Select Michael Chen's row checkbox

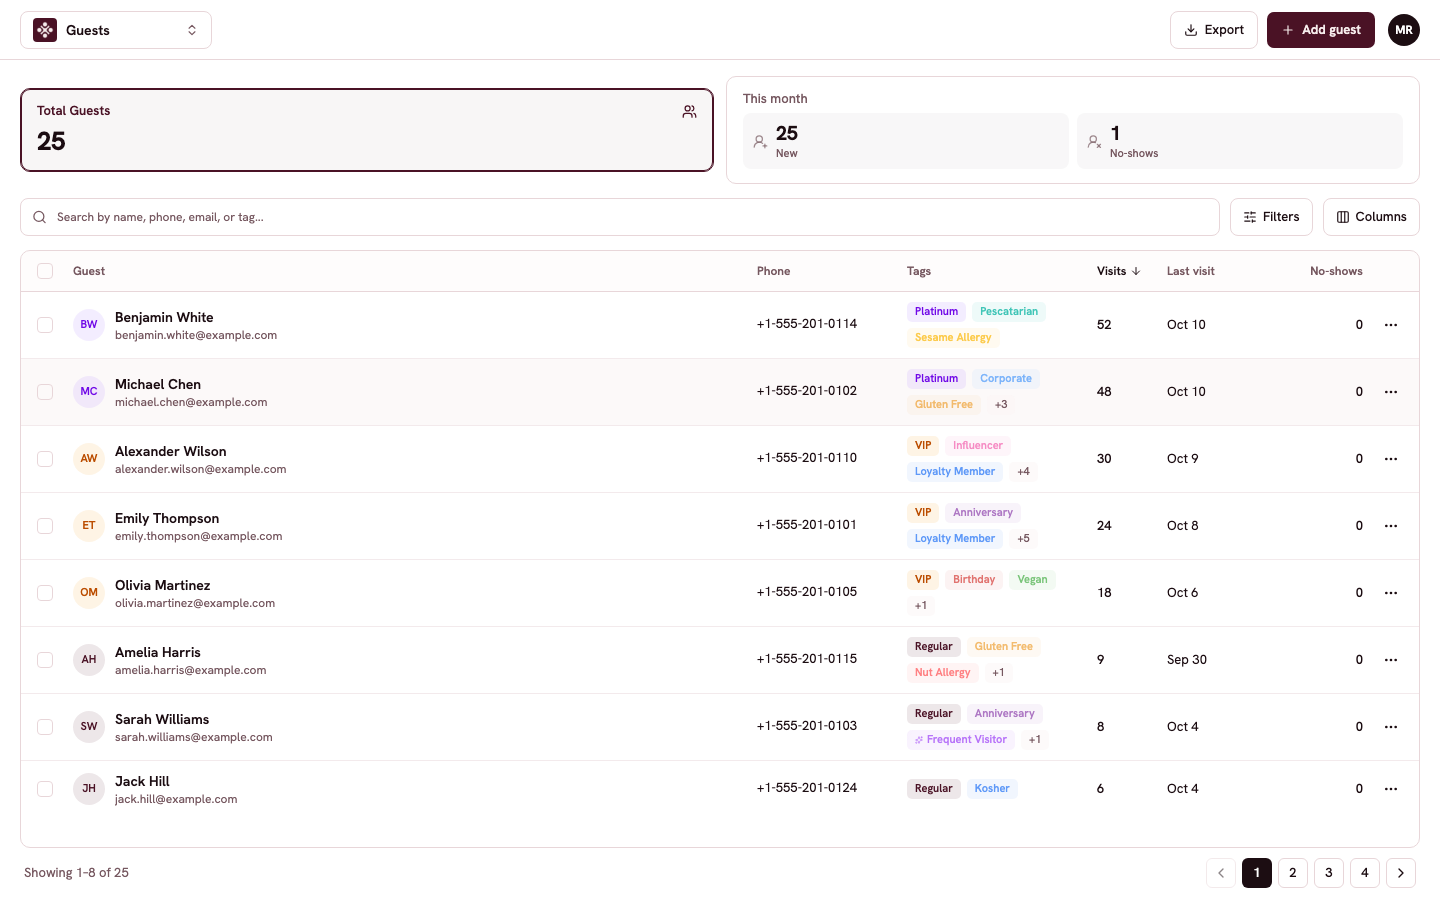tap(45, 392)
